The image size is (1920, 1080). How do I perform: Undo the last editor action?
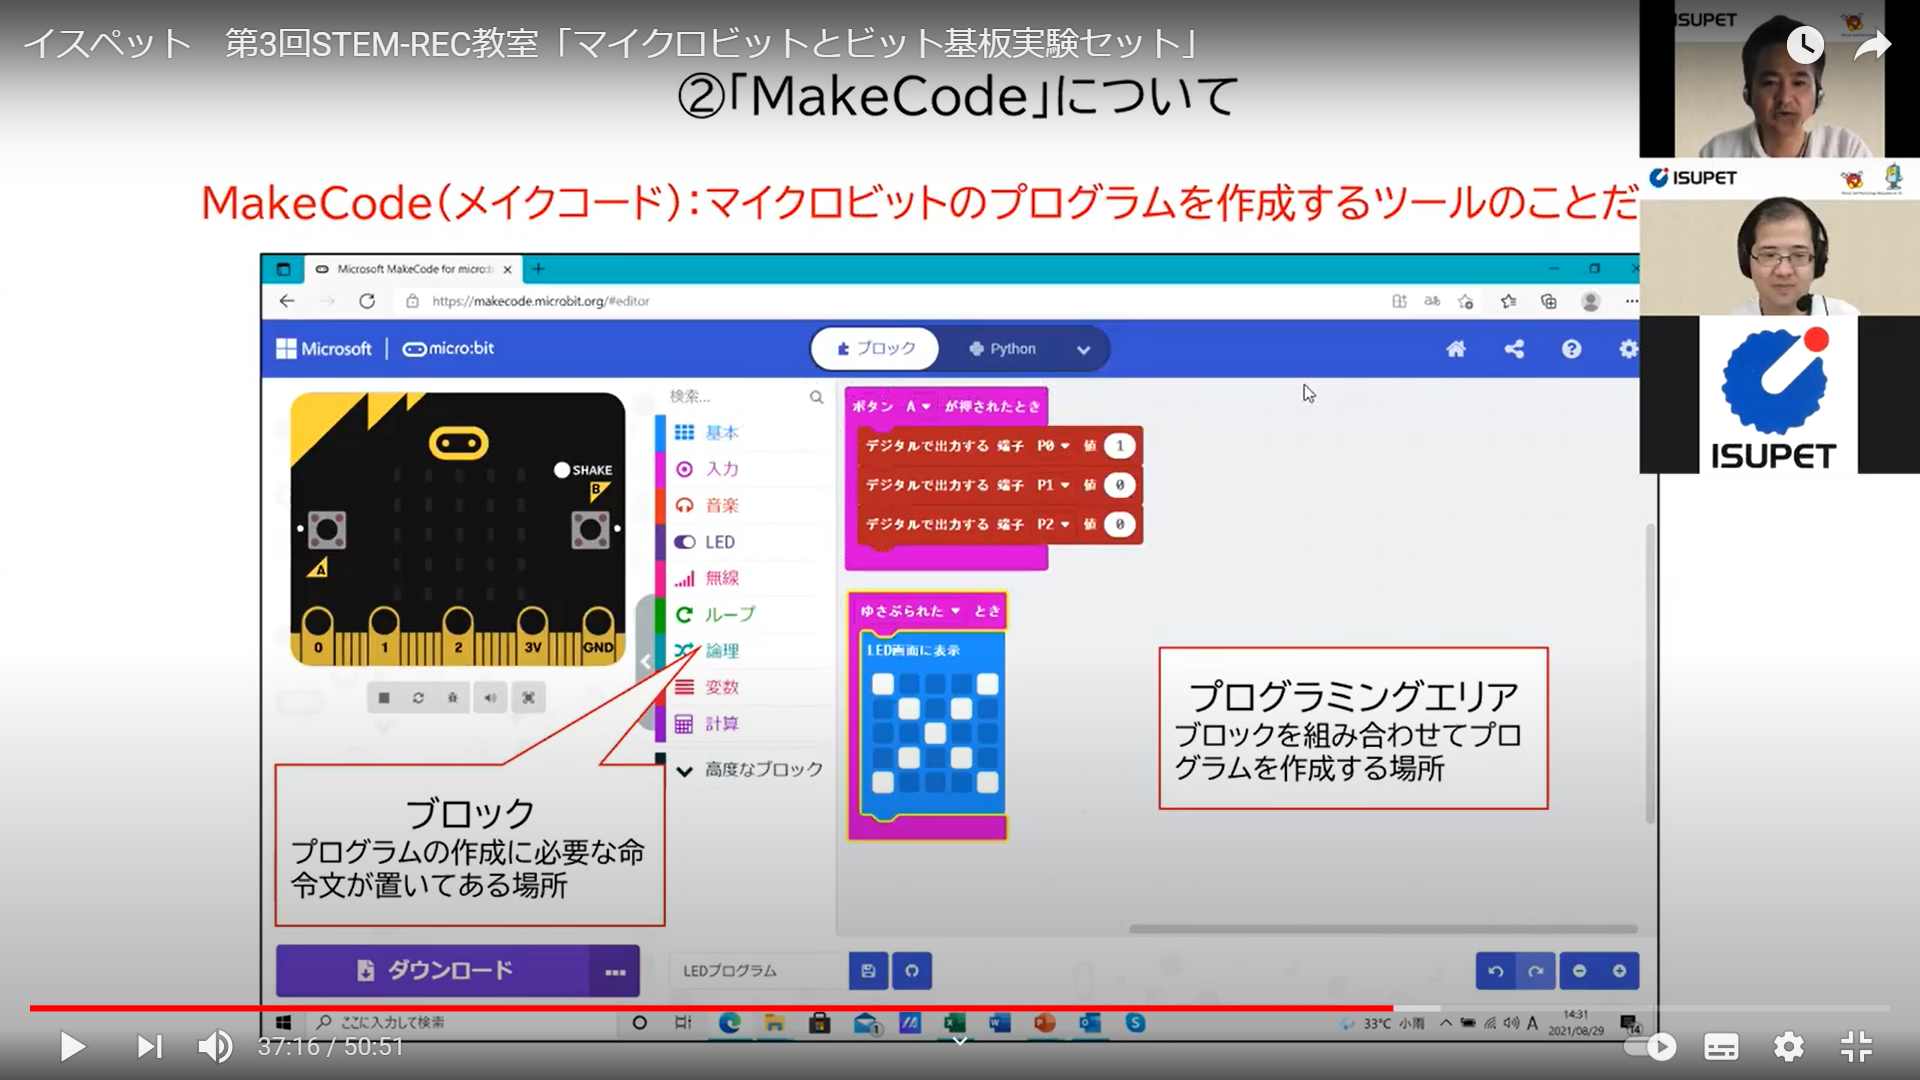click(x=1496, y=971)
